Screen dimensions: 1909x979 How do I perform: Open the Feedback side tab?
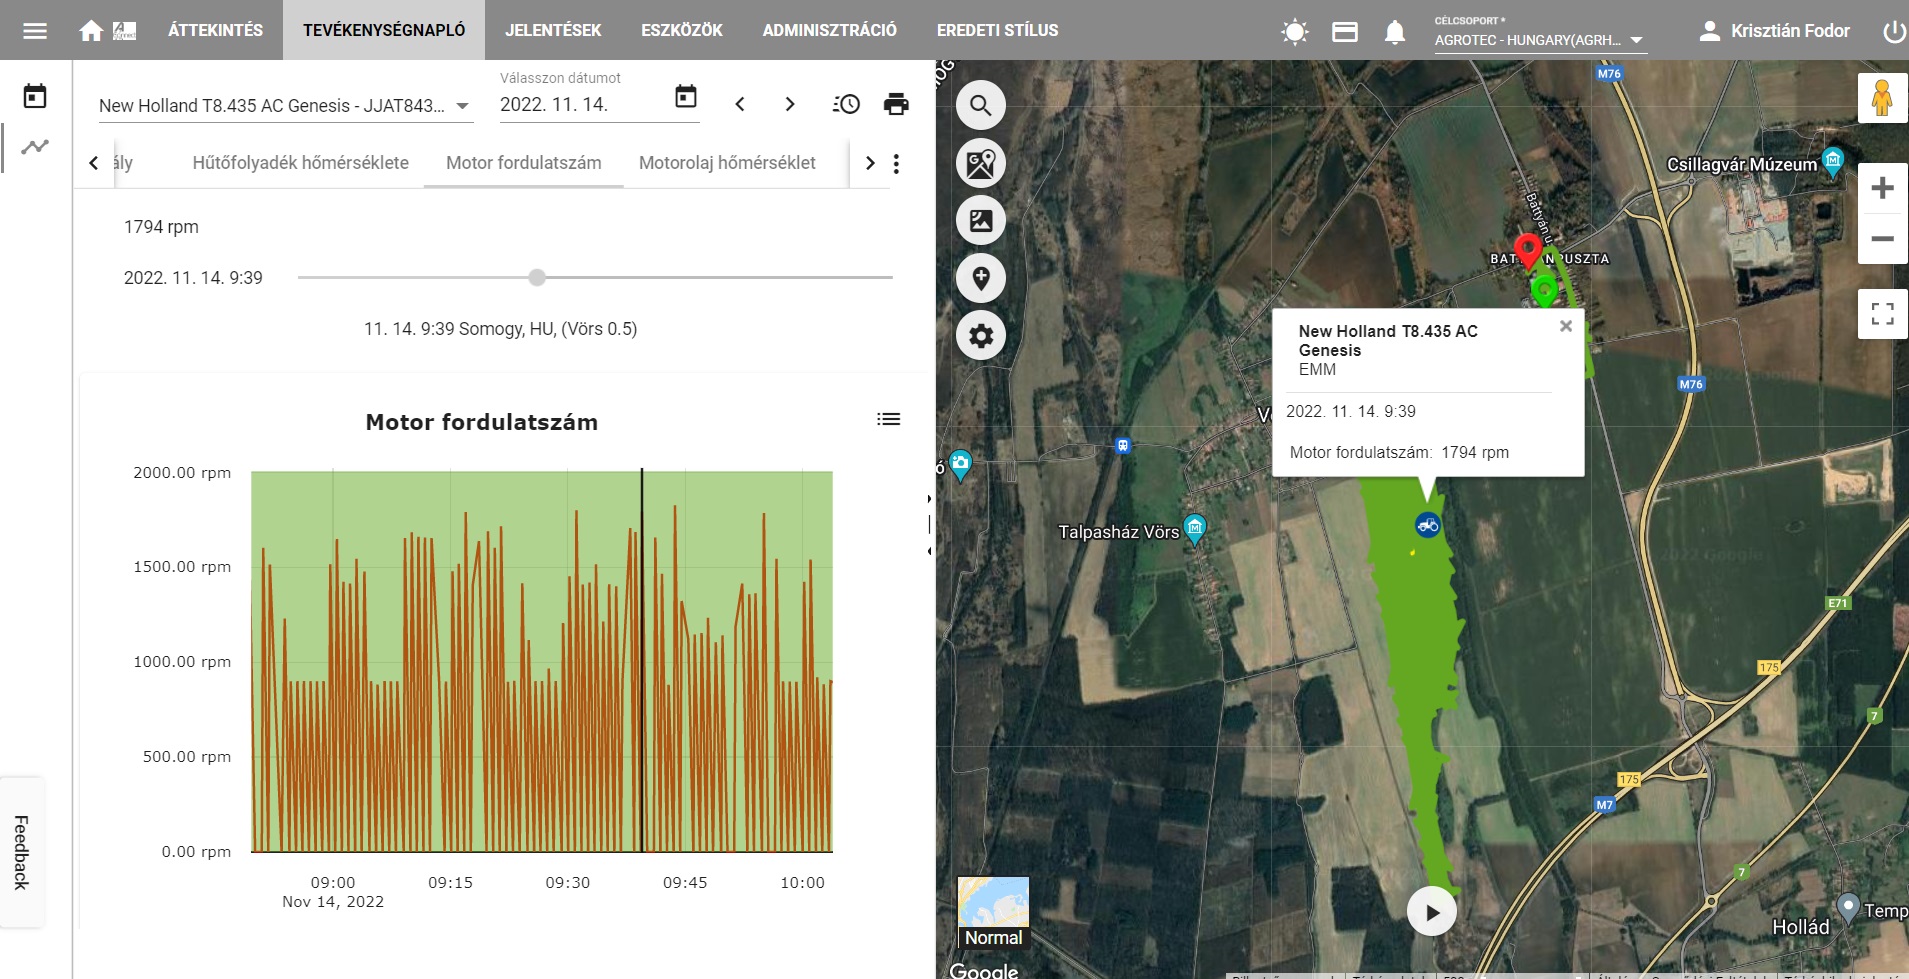tap(21, 853)
